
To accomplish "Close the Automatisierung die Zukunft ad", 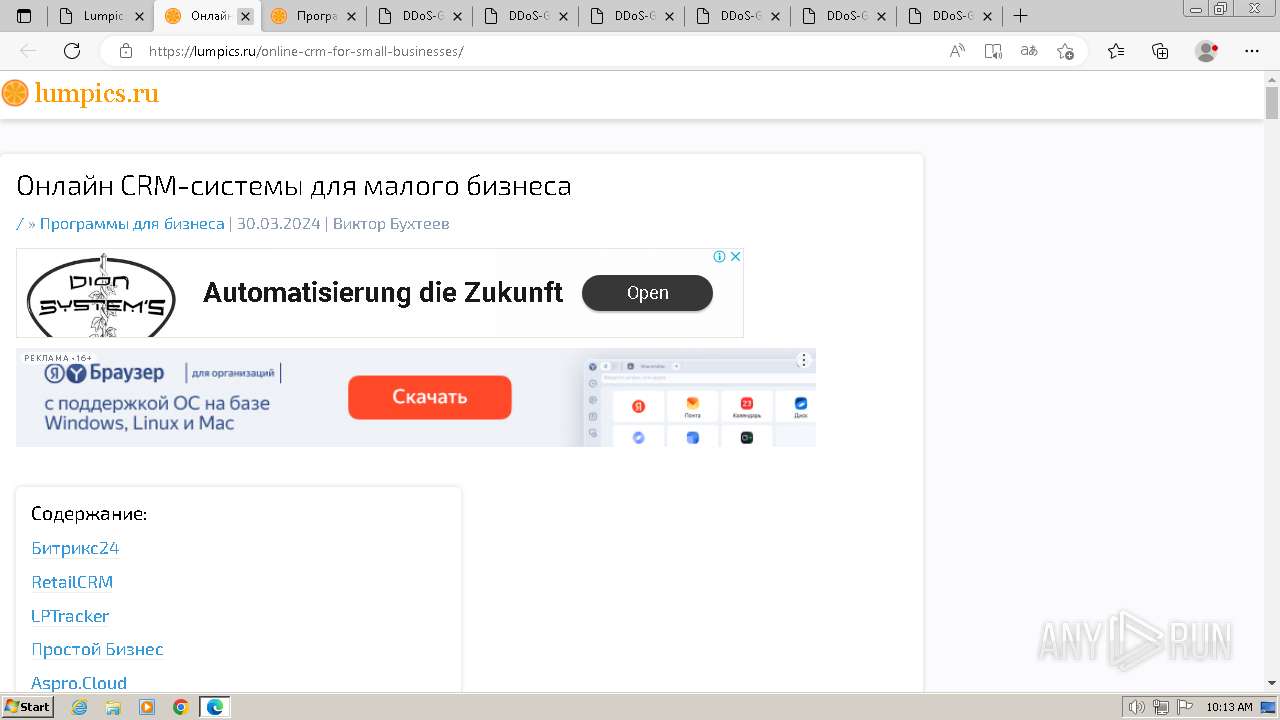I will click(x=735, y=256).
